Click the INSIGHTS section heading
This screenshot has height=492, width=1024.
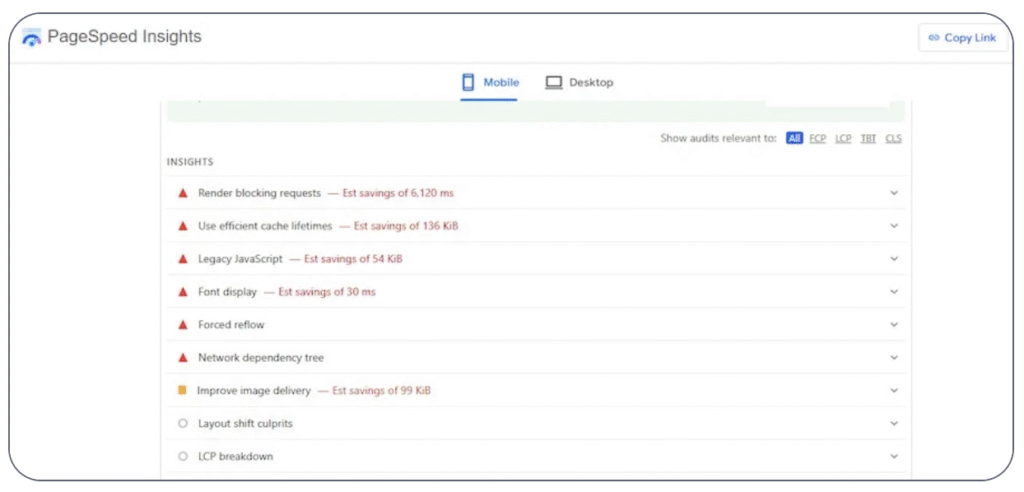190,161
